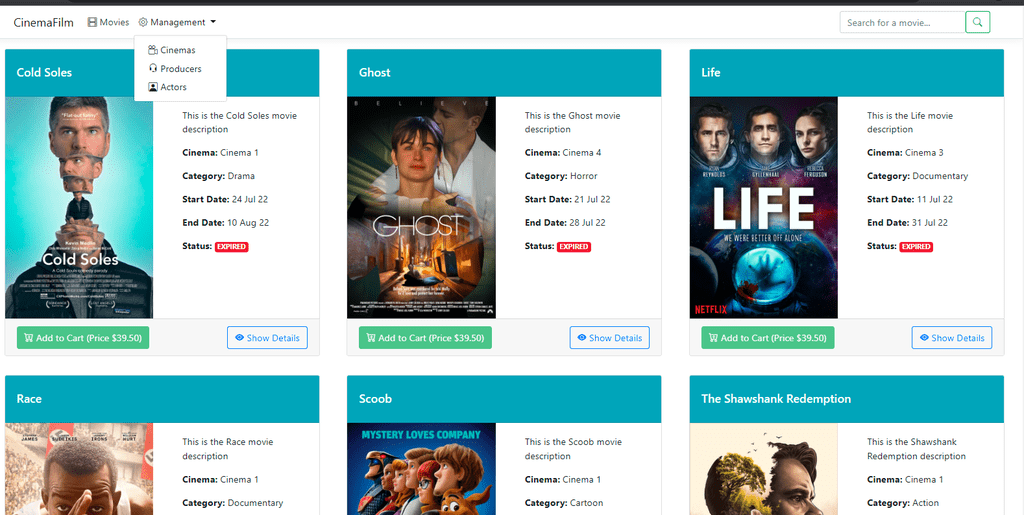This screenshot has height=515, width=1024.
Task: Click the eye icon in Ghost Show Details
Action: click(x=581, y=338)
